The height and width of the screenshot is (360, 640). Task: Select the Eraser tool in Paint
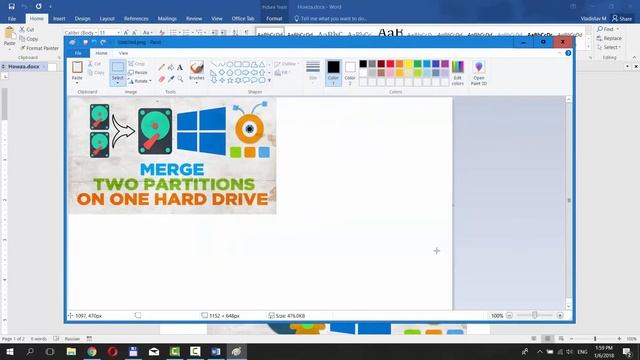(x=162, y=79)
